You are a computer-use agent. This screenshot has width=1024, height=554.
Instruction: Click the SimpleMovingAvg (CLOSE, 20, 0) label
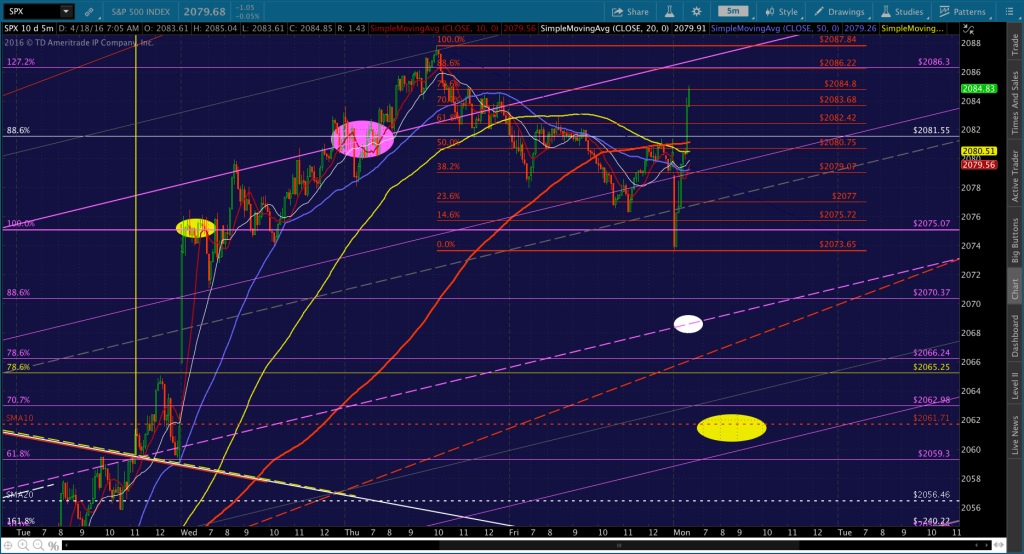point(605,29)
